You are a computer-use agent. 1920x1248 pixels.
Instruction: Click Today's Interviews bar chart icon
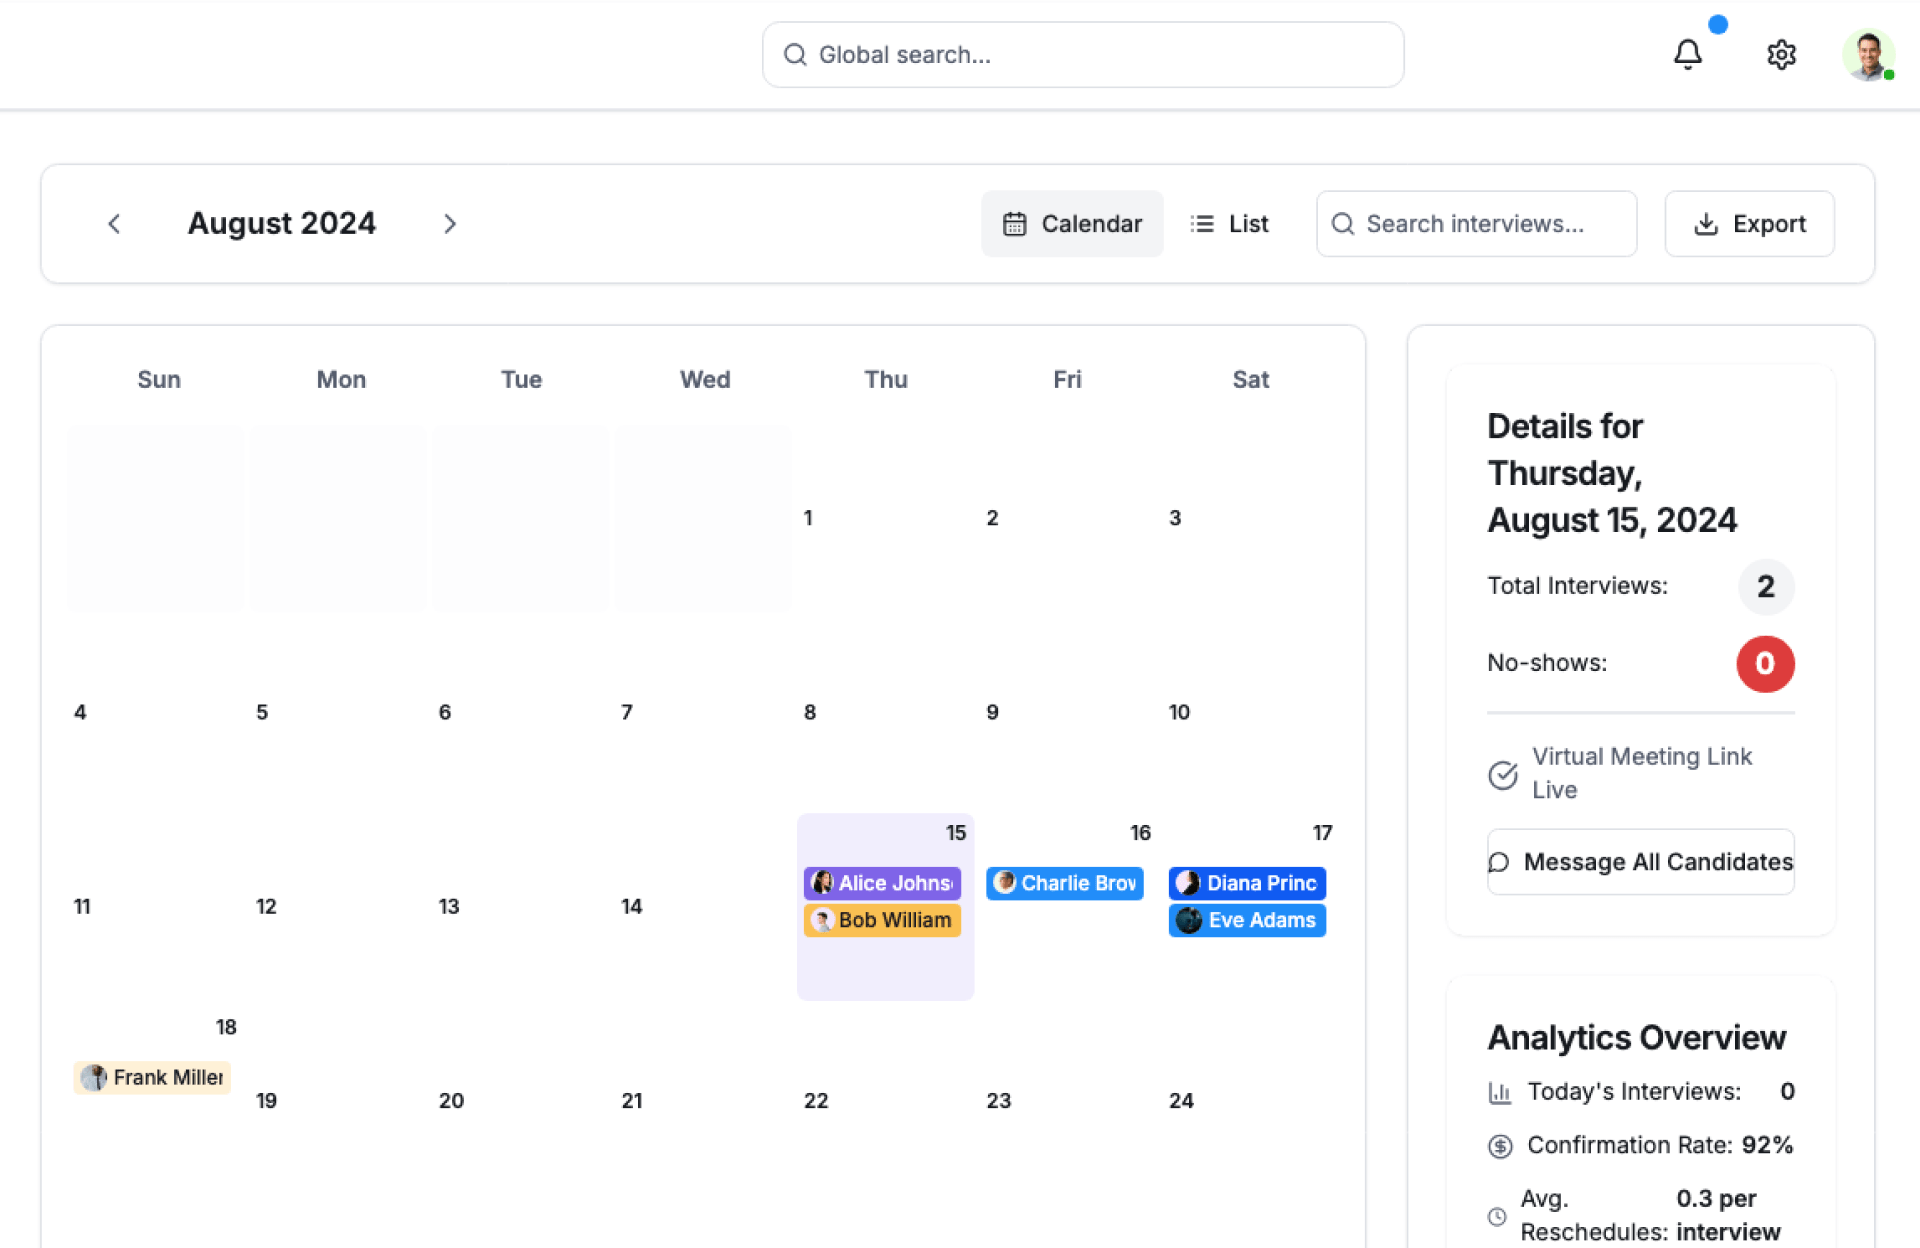[1499, 1092]
